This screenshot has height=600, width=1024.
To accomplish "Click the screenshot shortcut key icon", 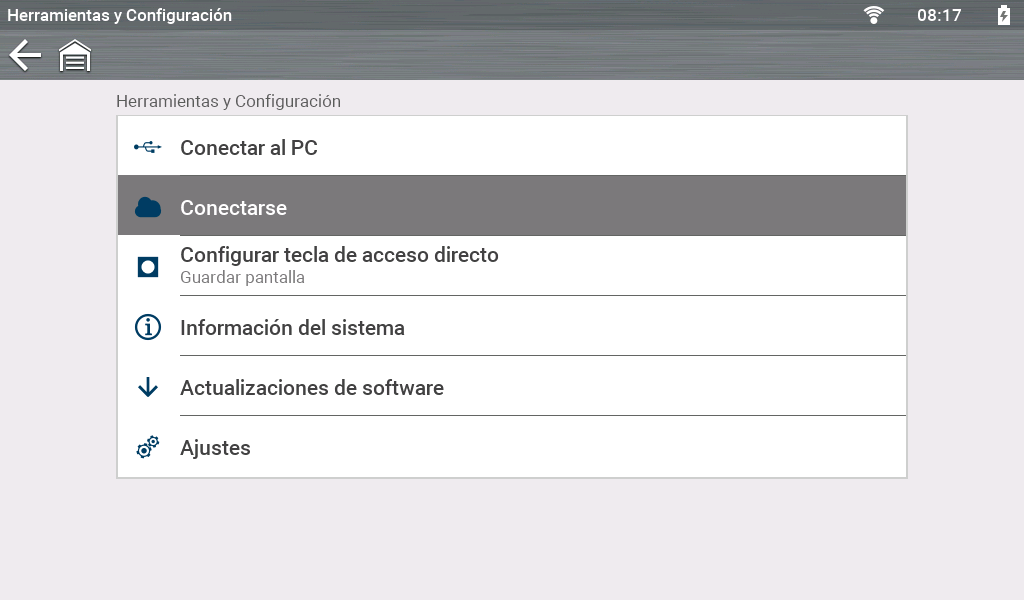I will coord(148,267).
